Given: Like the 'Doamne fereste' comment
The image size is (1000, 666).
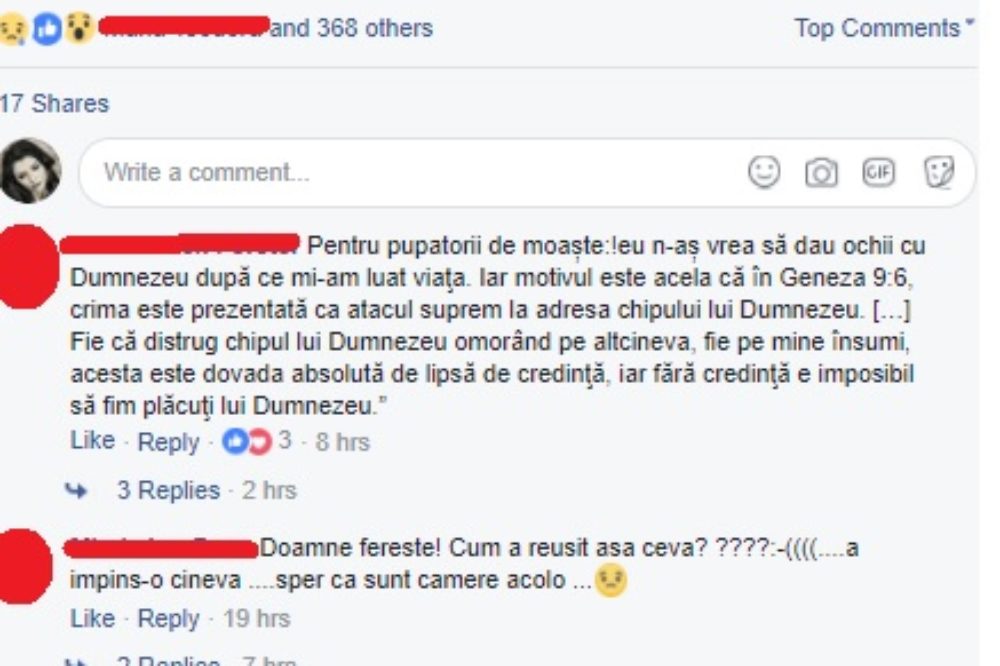Looking at the screenshot, I should click(x=92, y=618).
